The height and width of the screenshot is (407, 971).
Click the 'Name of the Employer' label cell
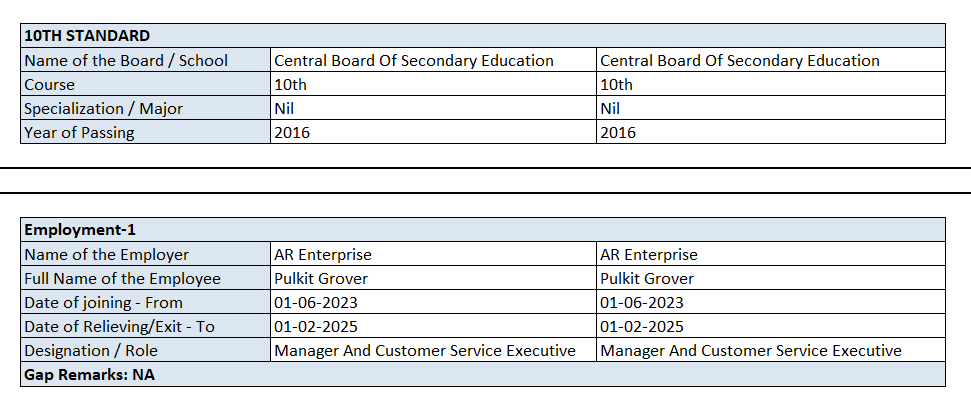point(107,254)
